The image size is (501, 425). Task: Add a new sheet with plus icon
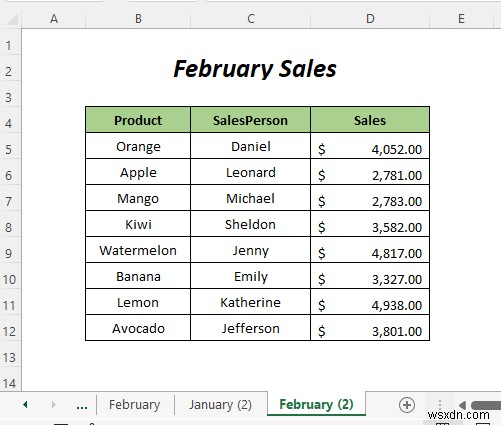406,405
